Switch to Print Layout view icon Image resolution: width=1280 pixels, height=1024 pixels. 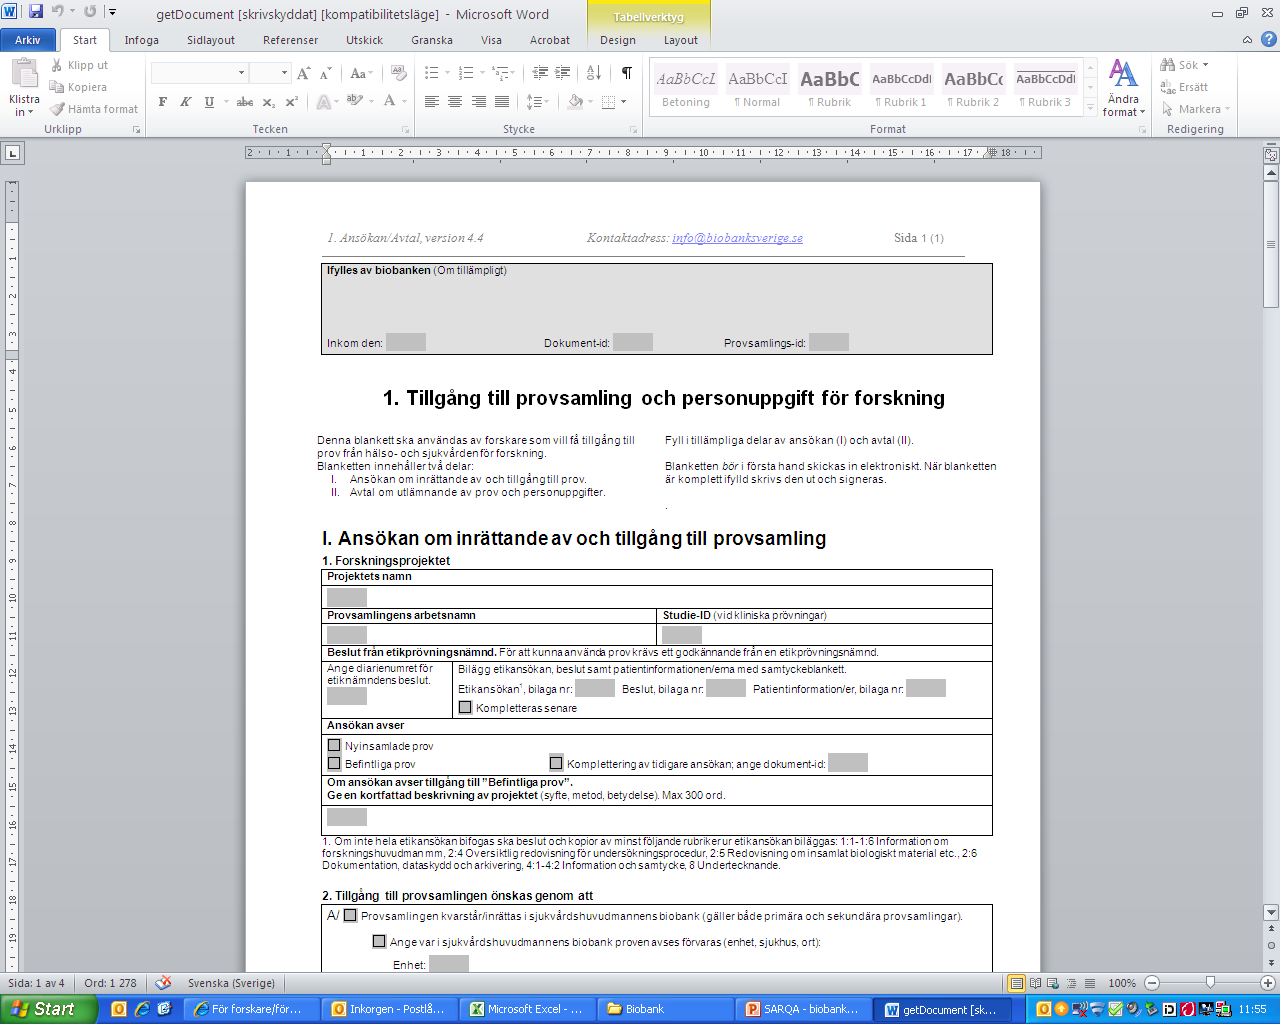pyautogui.click(x=1017, y=983)
